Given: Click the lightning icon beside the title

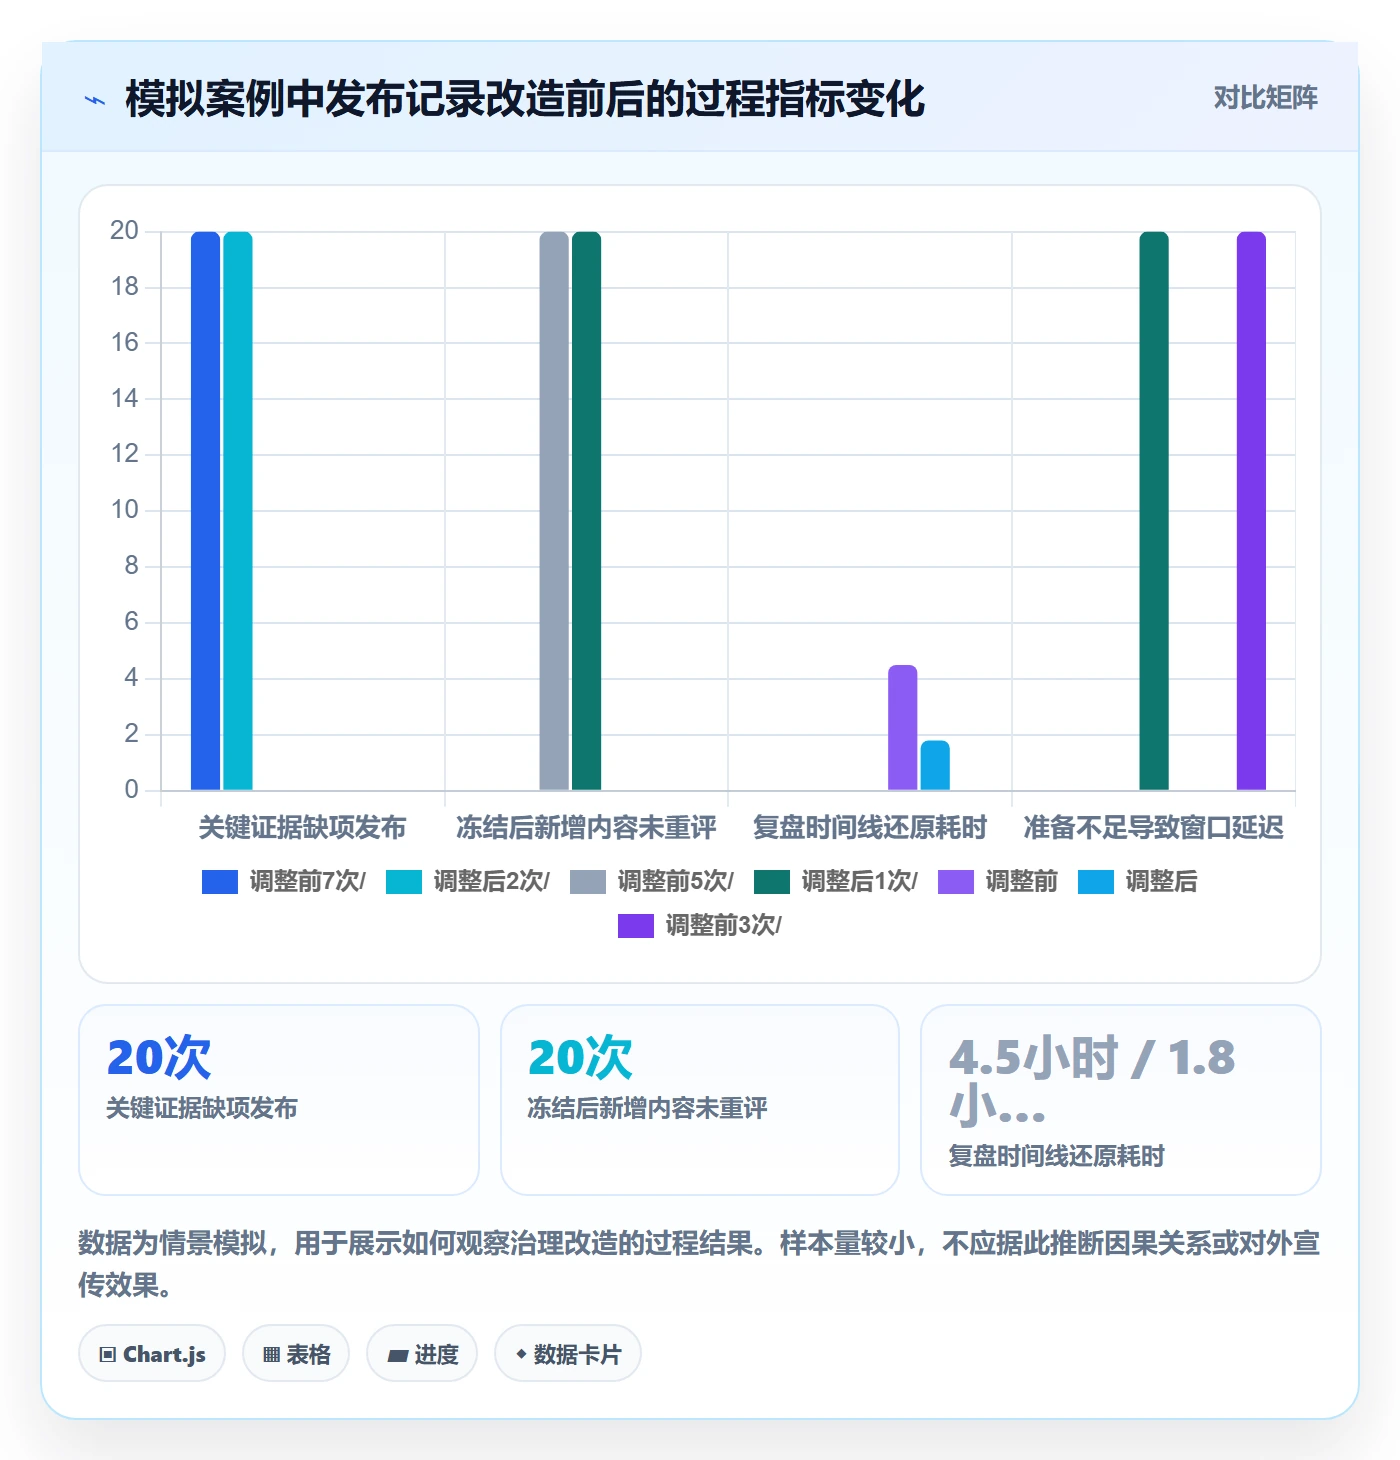Looking at the screenshot, I should pyautogui.click(x=95, y=100).
